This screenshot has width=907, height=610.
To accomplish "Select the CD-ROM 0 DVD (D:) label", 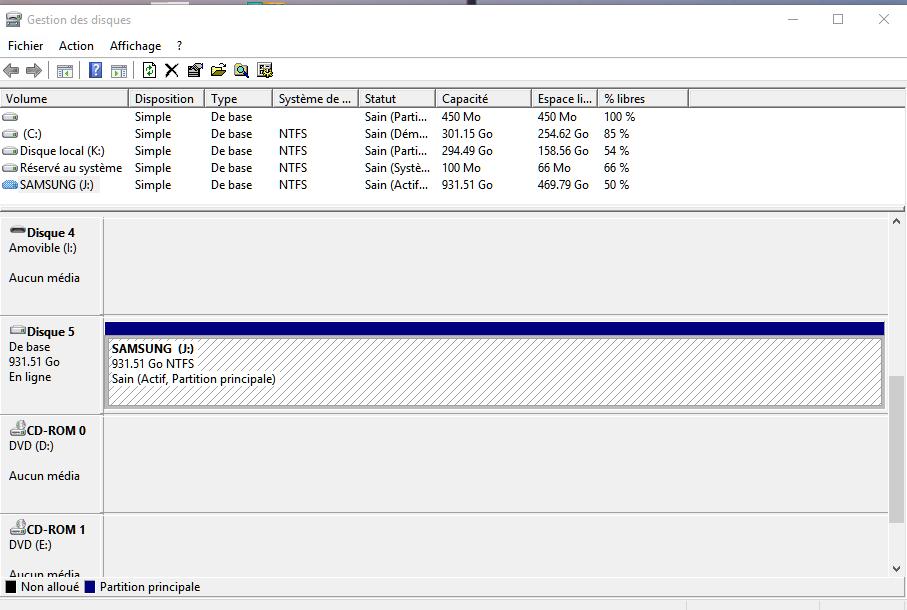I will click(x=55, y=431).
